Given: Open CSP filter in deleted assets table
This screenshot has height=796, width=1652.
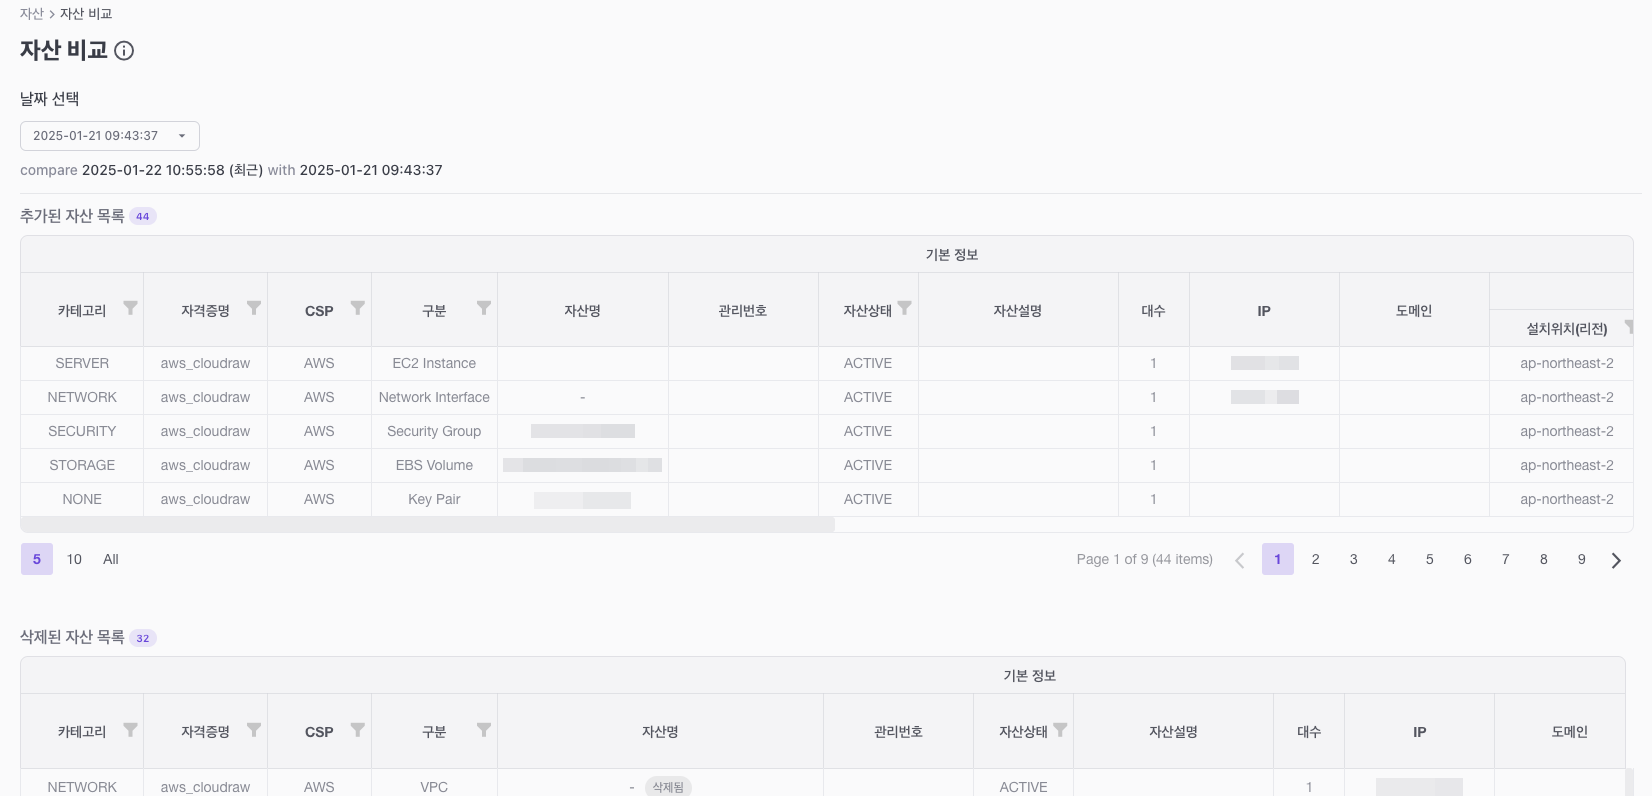Looking at the screenshot, I should [357, 730].
